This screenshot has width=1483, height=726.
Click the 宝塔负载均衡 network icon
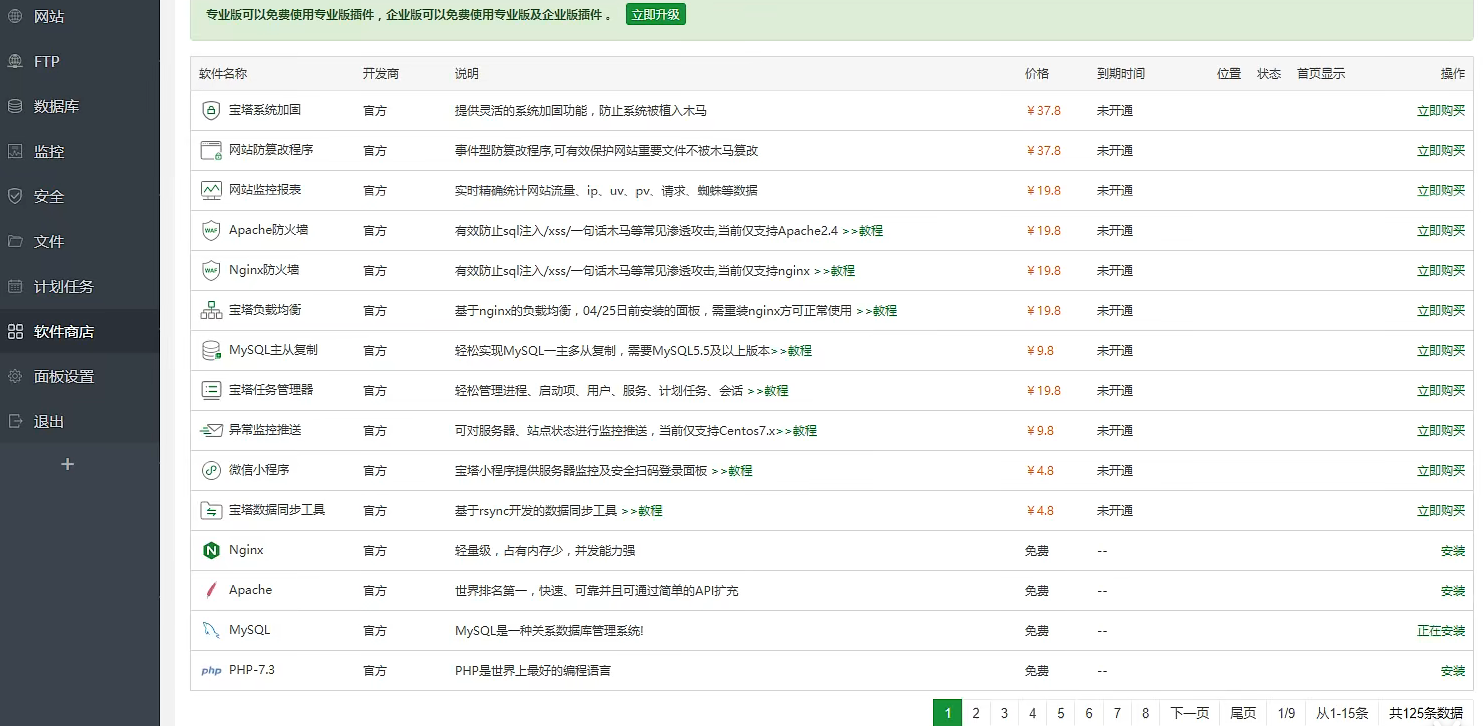coord(211,311)
